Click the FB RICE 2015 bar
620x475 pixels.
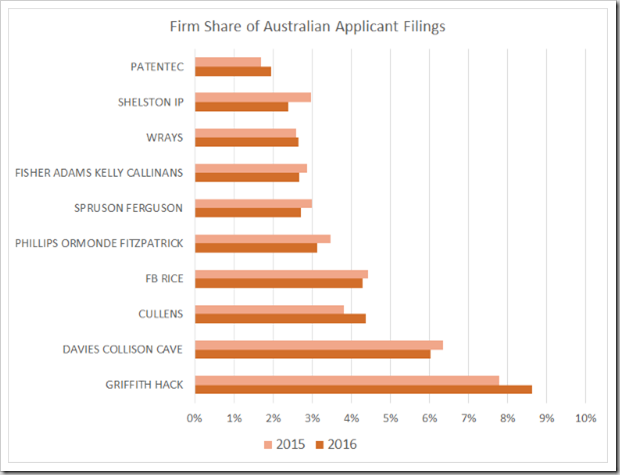pyautogui.click(x=282, y=274)
